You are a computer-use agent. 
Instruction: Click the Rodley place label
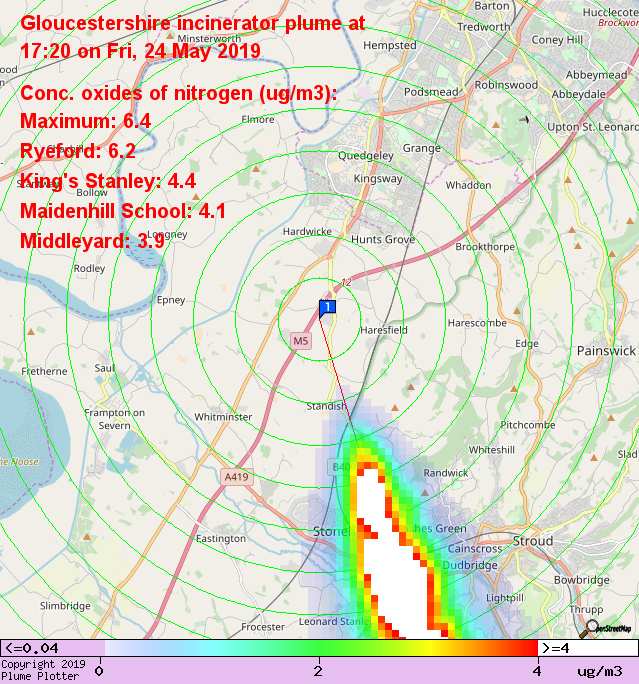(x=89, y=269)
